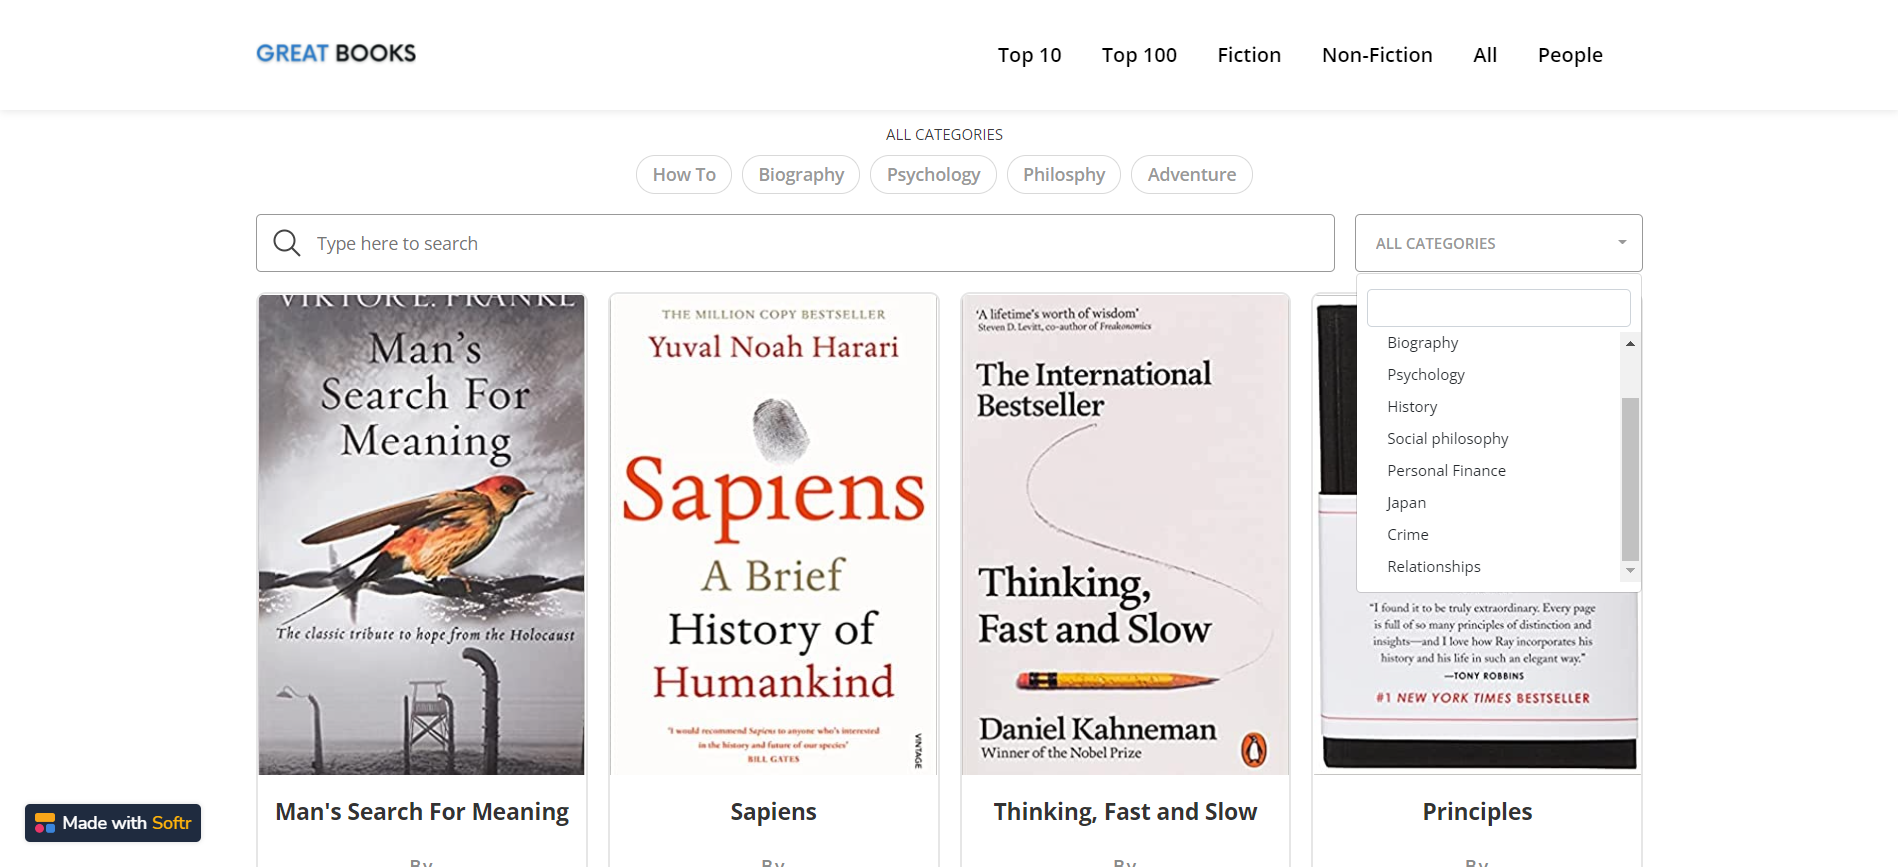Screen dimensions: 1898x867
Task: Pick Crime in the categories dropdown
Action: [1407, 534]
